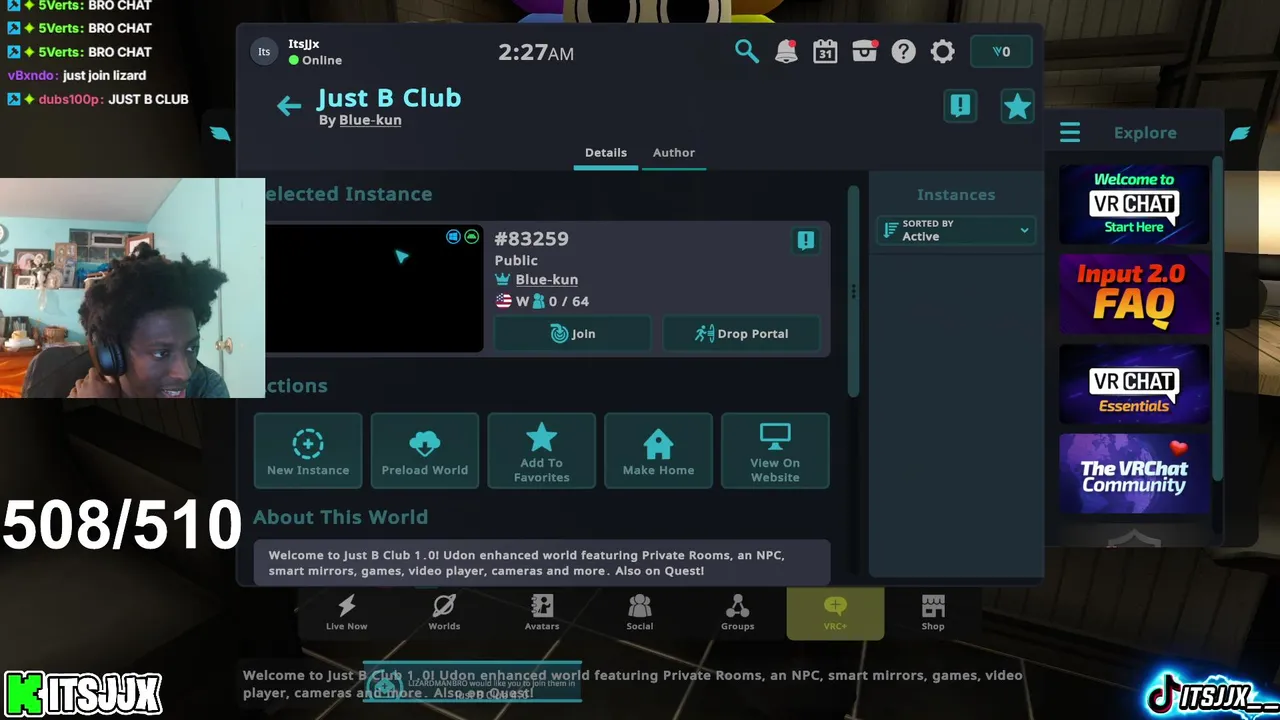
Task: Click the ItsJJx profile avatar icon
Action: (x=264, y=52)
